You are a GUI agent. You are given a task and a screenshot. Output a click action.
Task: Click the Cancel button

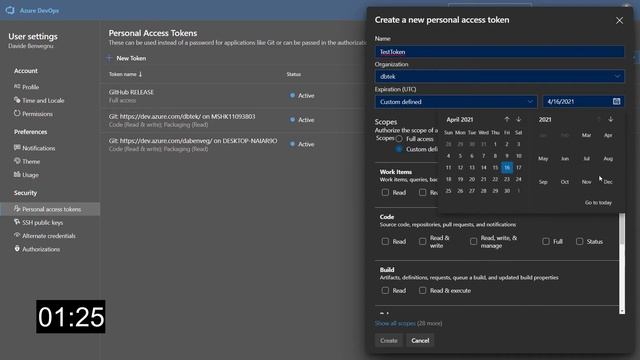pyautogui.click(x=420, y=340)
